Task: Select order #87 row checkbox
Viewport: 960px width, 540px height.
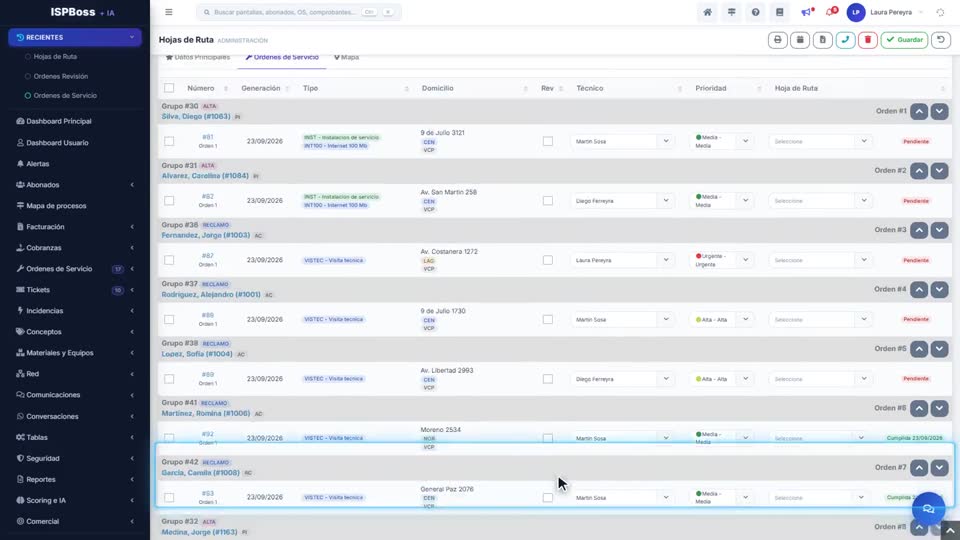Action: pos(169,260)
